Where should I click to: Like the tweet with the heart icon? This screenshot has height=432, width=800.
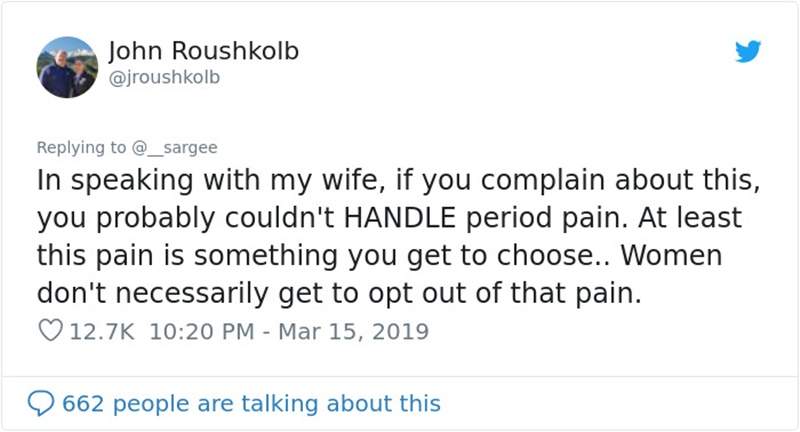(x=50, y=331)
